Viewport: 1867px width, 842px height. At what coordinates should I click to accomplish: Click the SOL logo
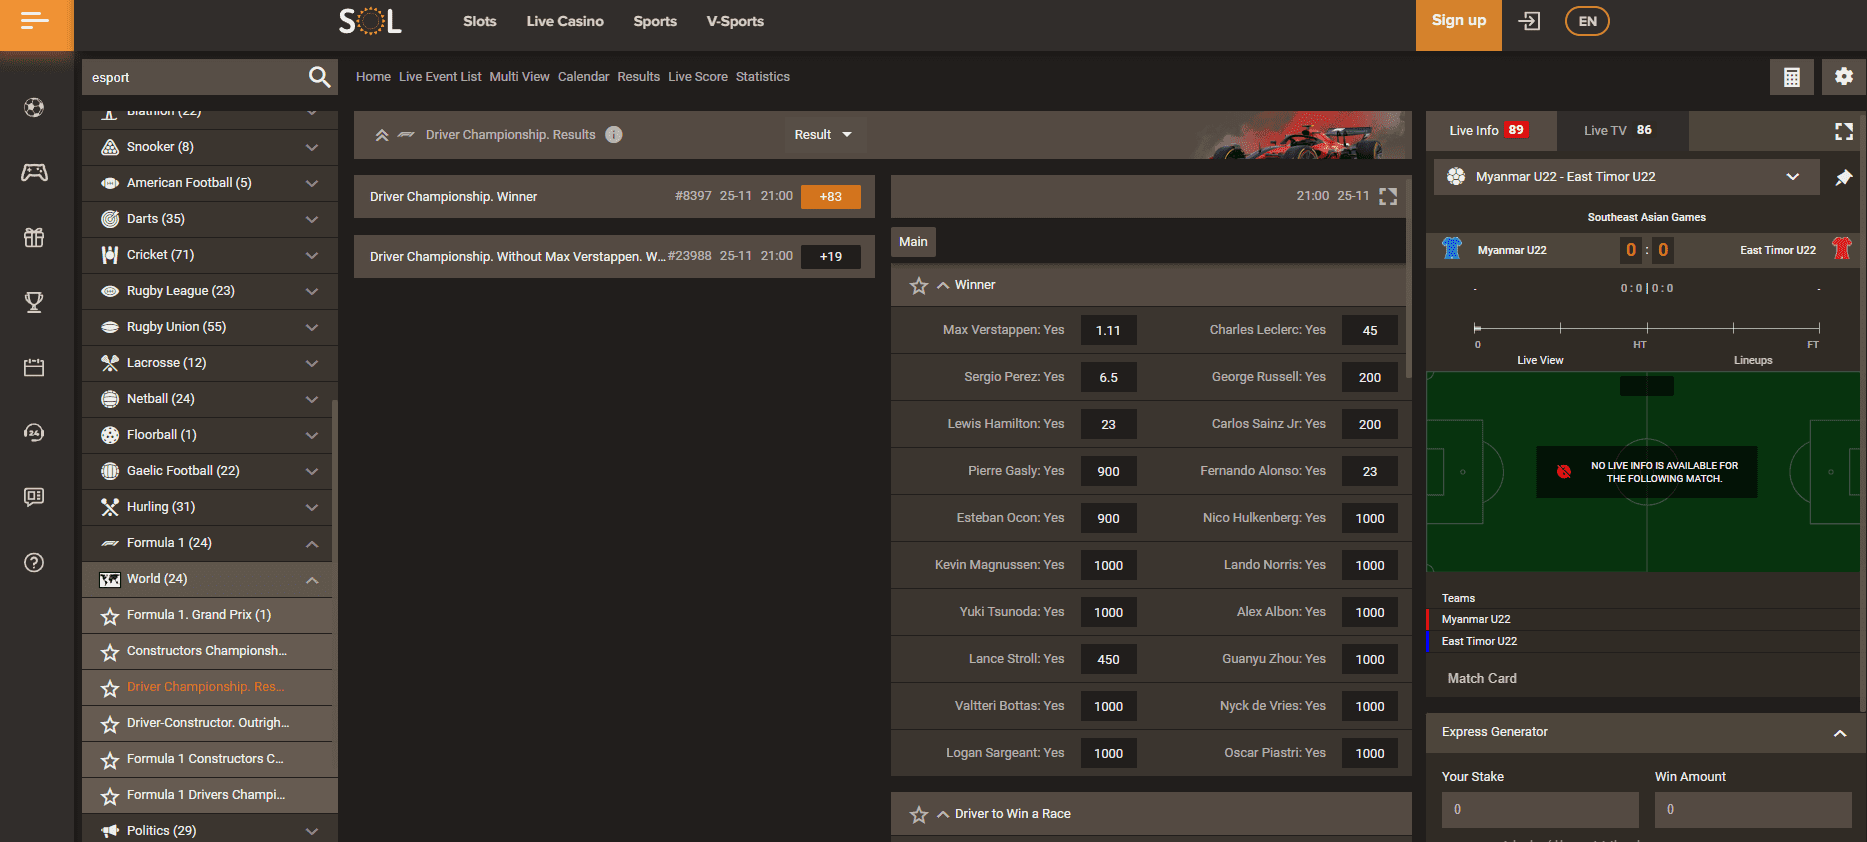tap(371, 21)
